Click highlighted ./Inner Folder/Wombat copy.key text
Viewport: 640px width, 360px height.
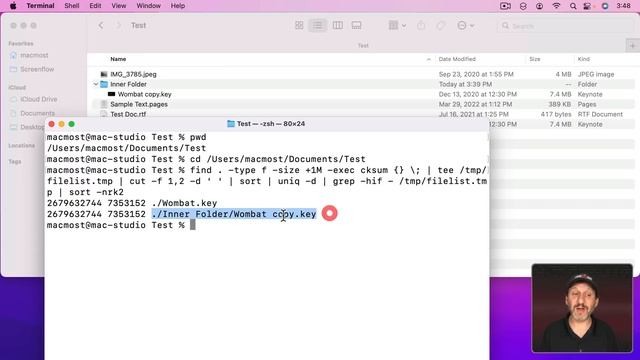point(233,214)
